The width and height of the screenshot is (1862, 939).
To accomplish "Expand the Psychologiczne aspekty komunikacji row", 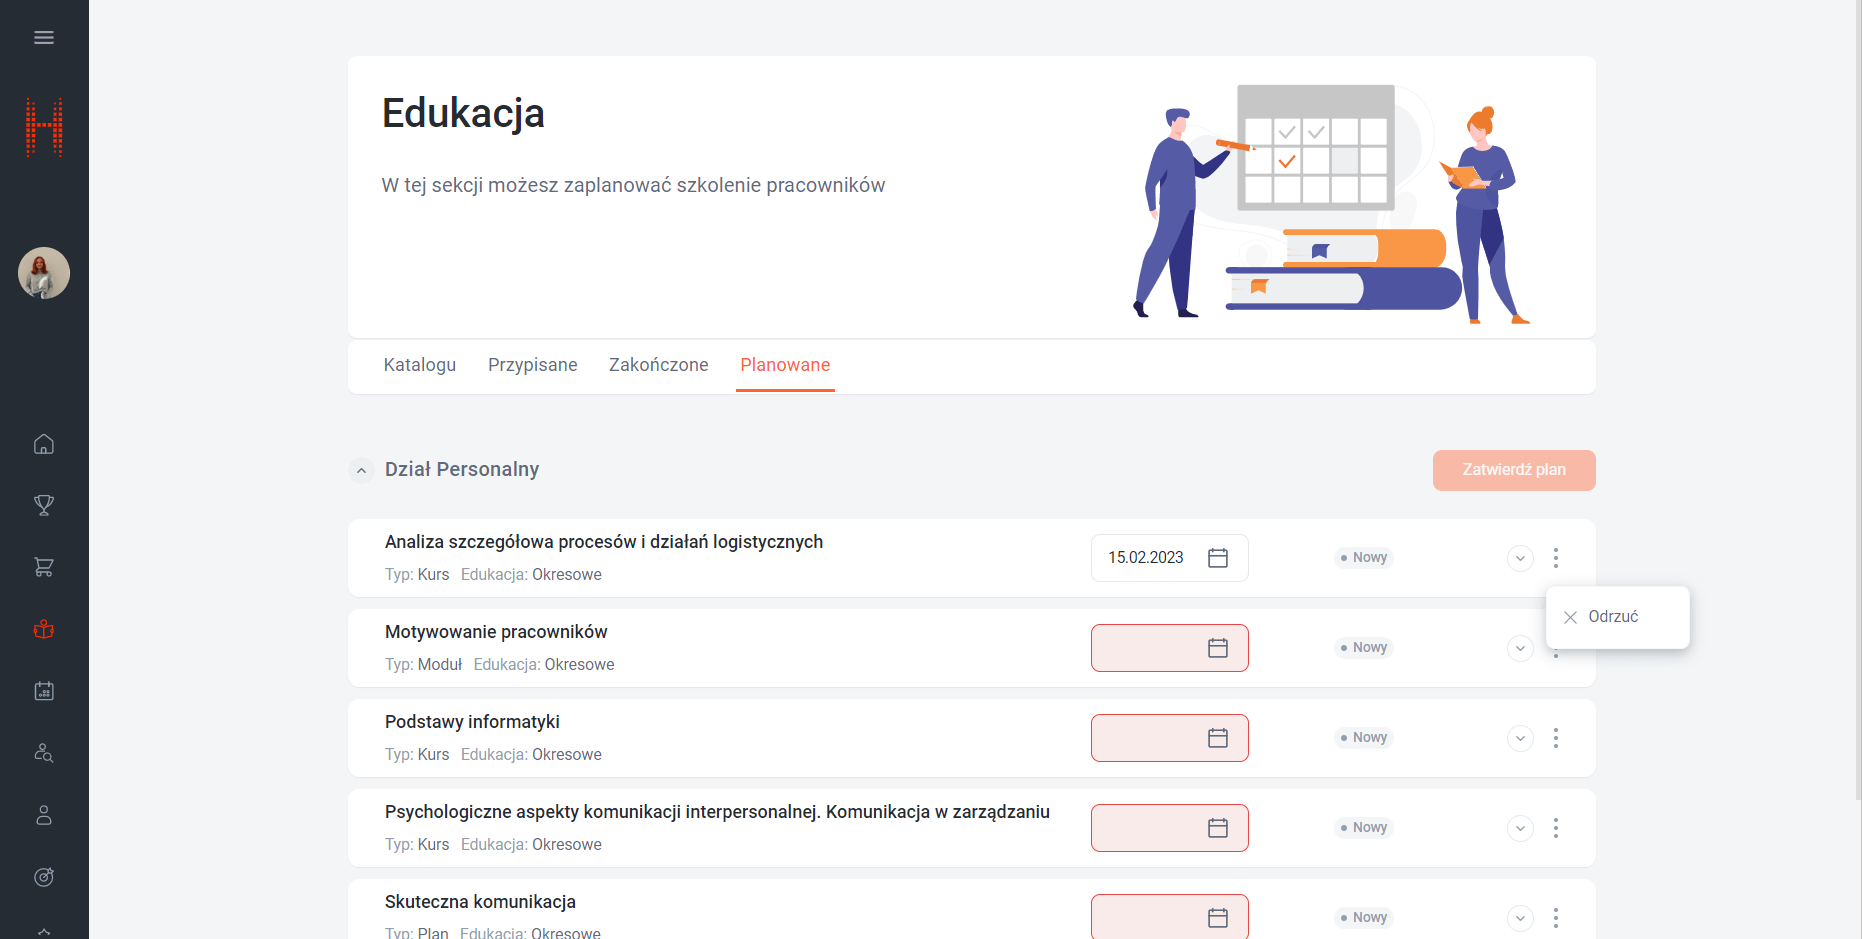I will 1520,828.
